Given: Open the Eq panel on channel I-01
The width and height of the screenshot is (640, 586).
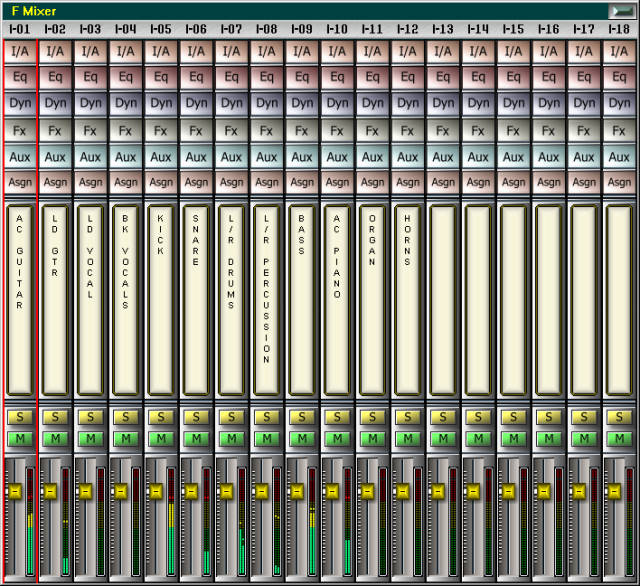Looking at the screenshot, I should tap(20, 76).
